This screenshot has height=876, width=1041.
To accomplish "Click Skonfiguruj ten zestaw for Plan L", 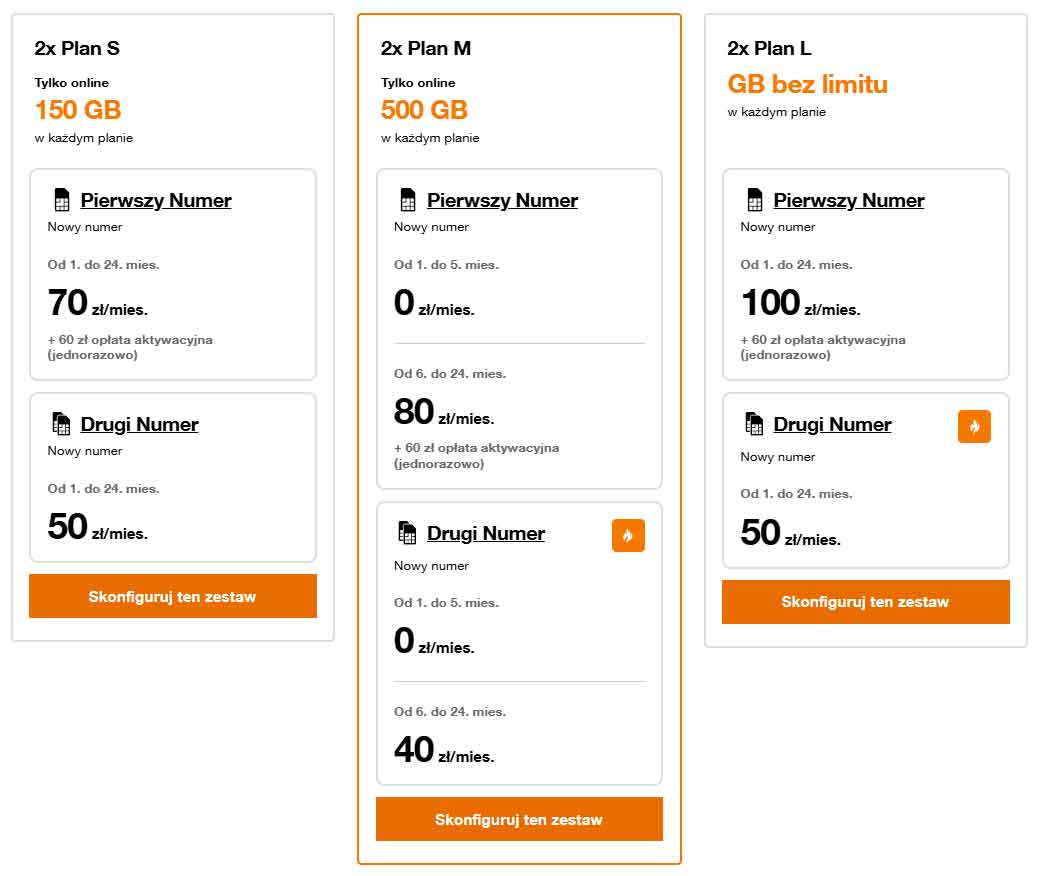I will [x=866, y=602].
